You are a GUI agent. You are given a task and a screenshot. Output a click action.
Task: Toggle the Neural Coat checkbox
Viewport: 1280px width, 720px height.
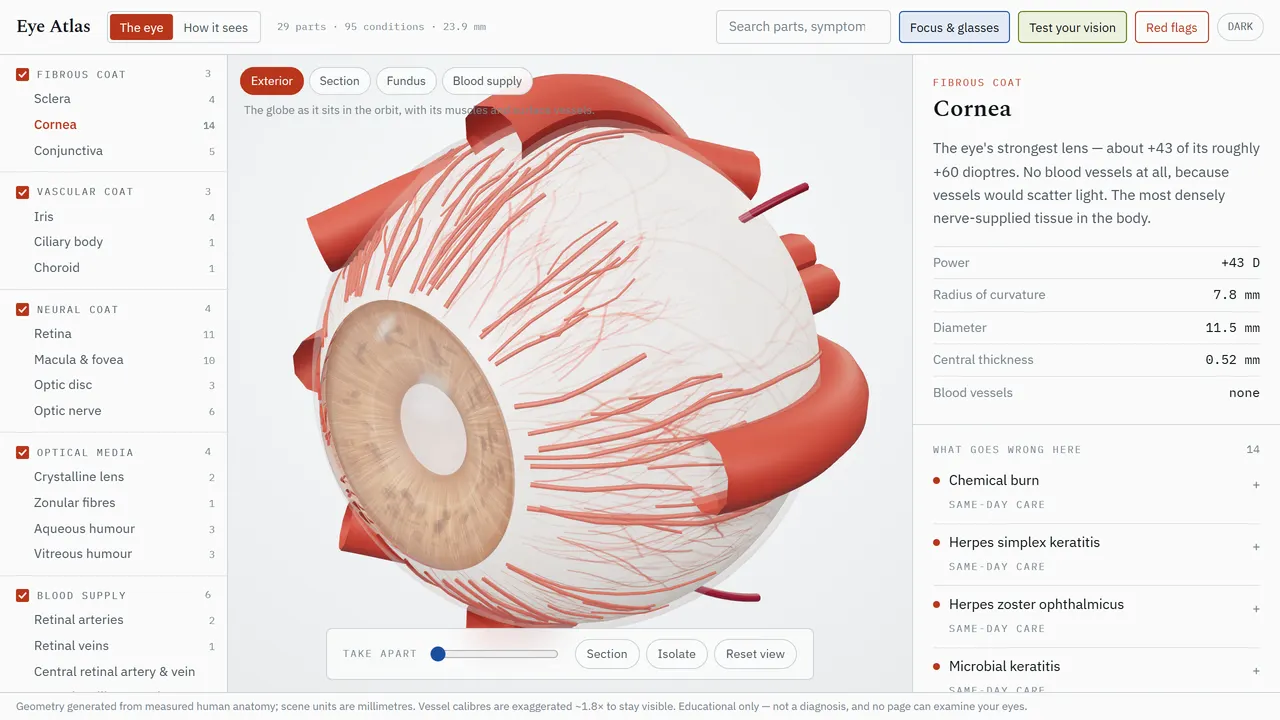click(22, 309)
